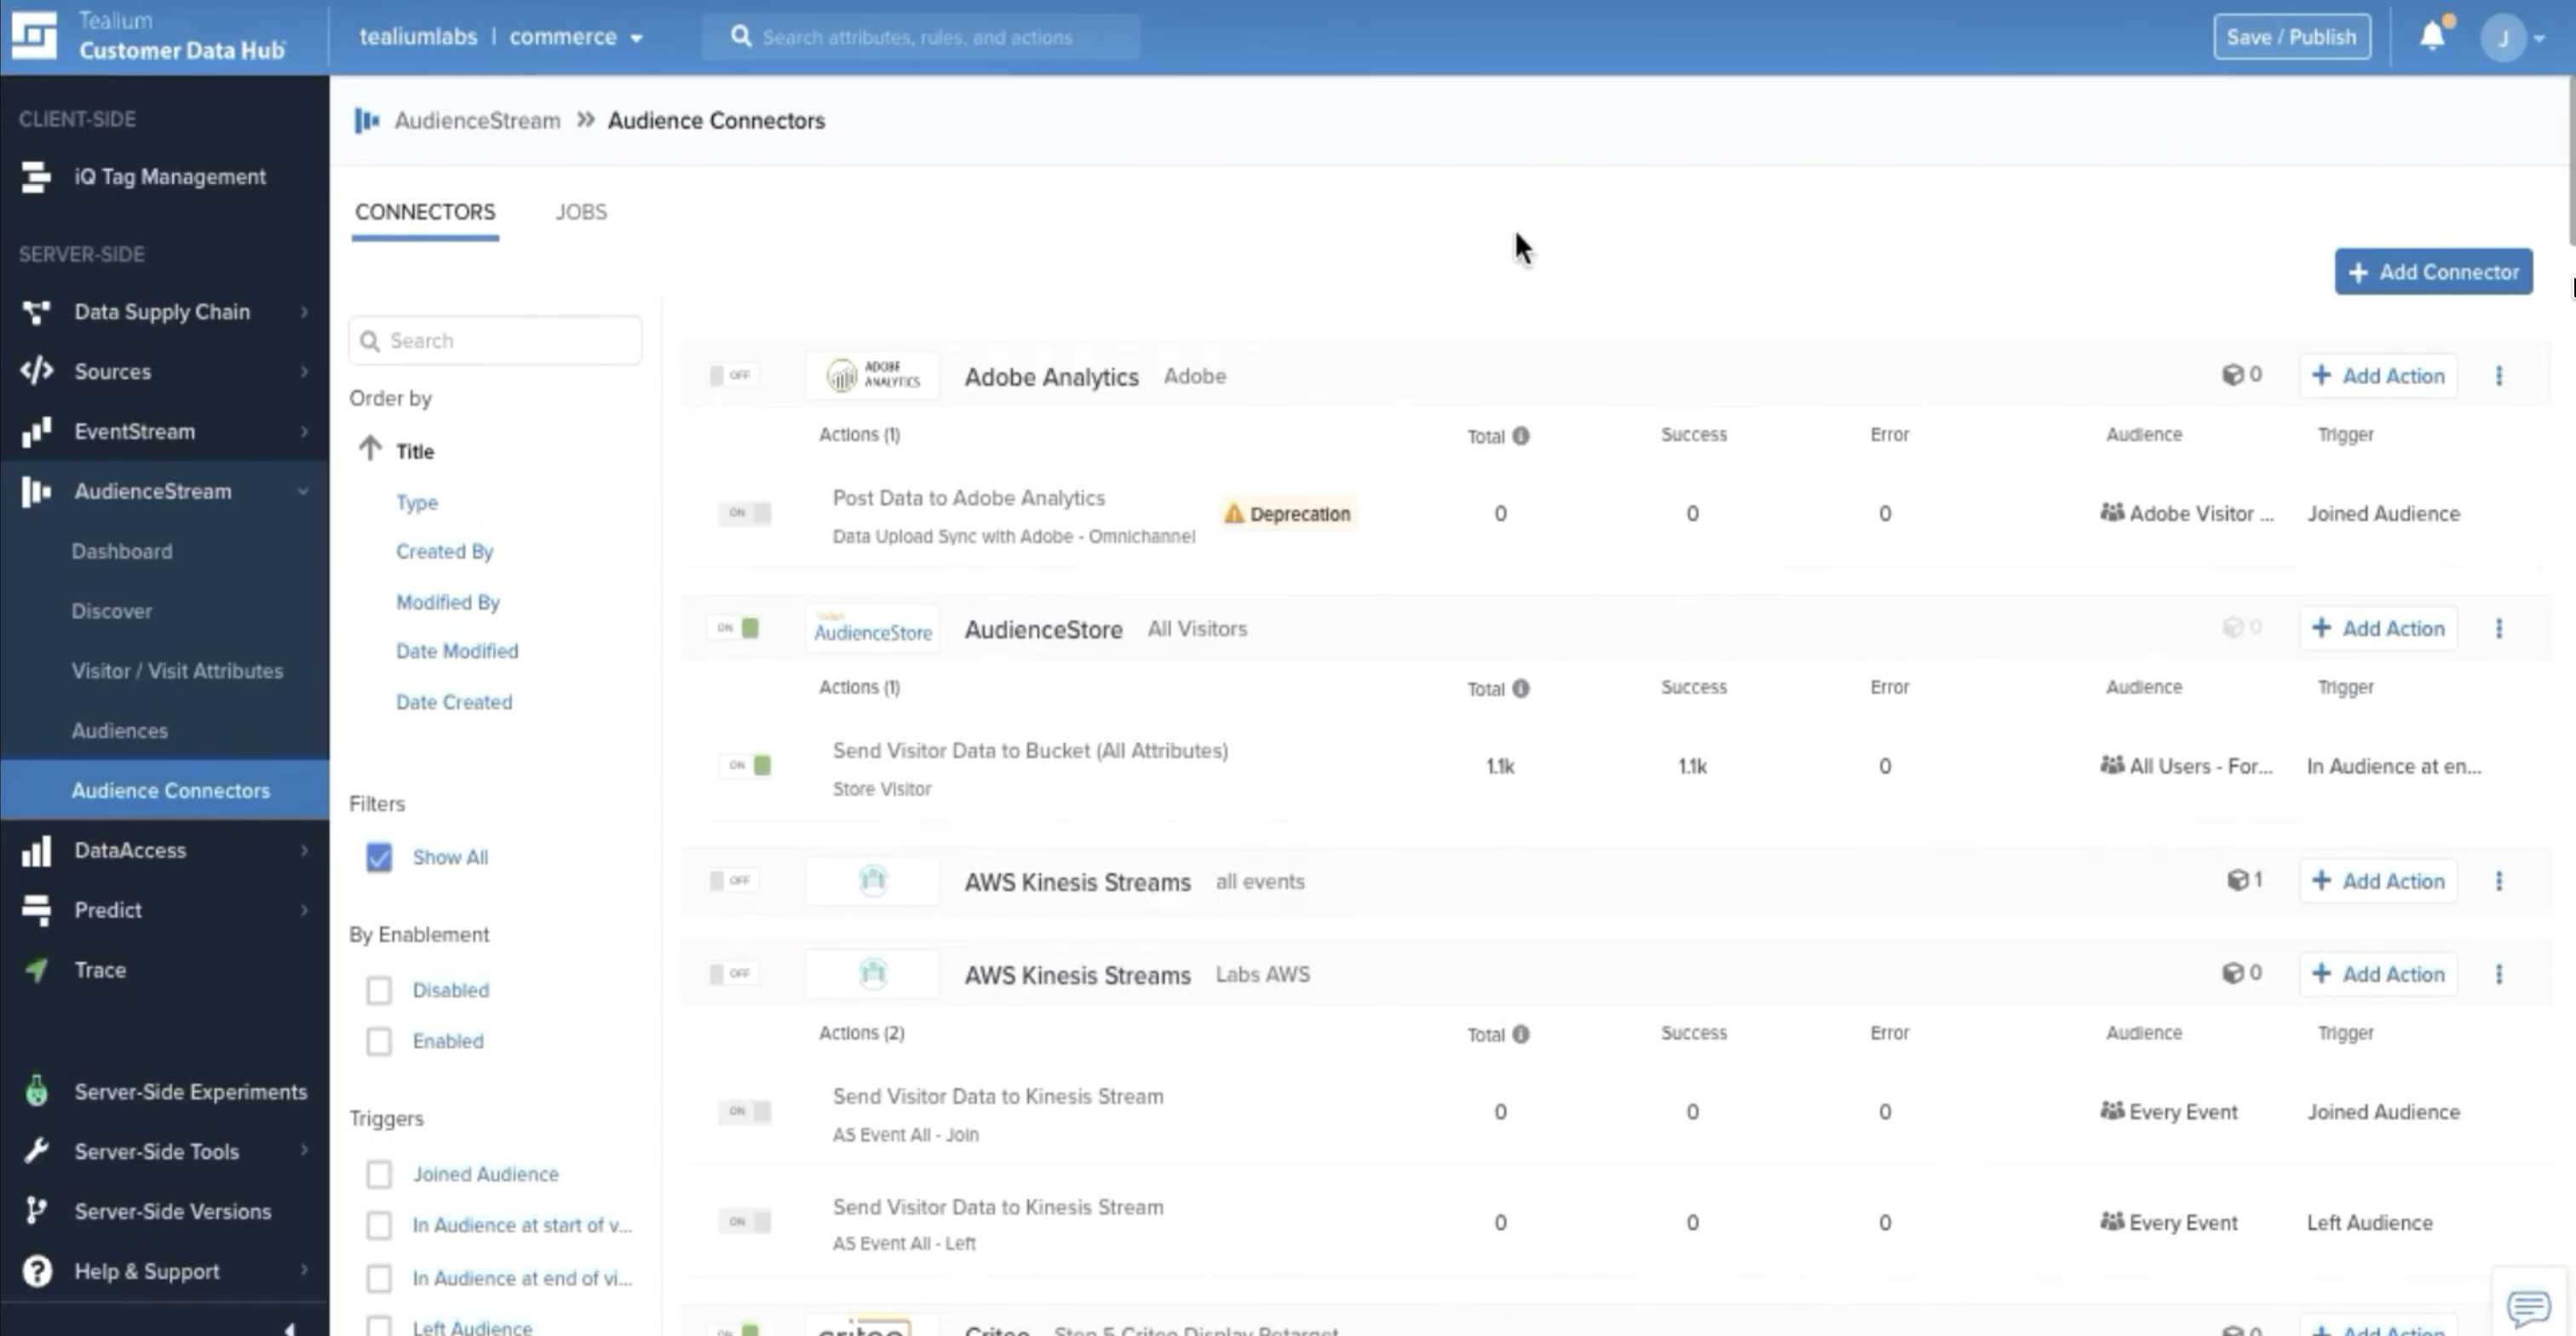This screenshot has height=1336, width=2576.
Task: Check the Joined Audience trigger filter
Action: (x=379, y=1174)
